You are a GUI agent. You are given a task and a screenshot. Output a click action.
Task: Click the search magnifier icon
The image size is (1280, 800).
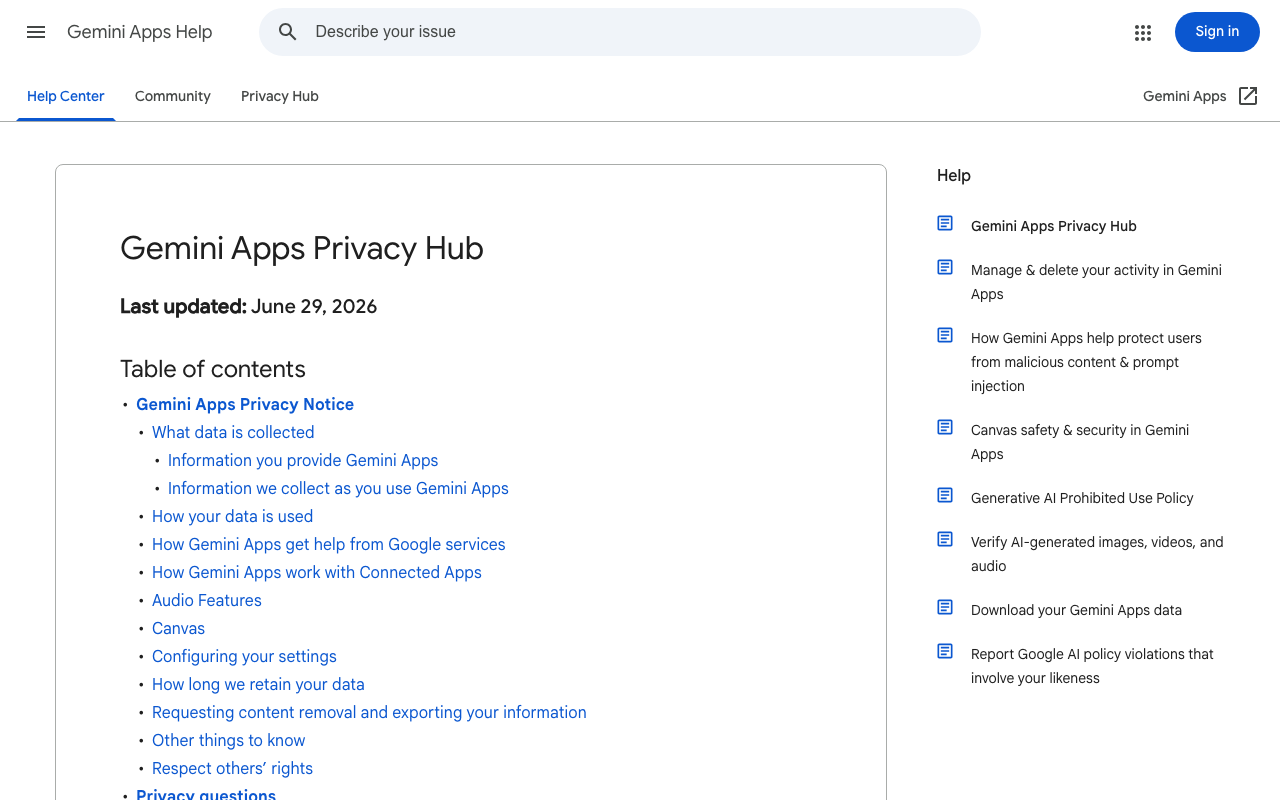click(288, 32)
